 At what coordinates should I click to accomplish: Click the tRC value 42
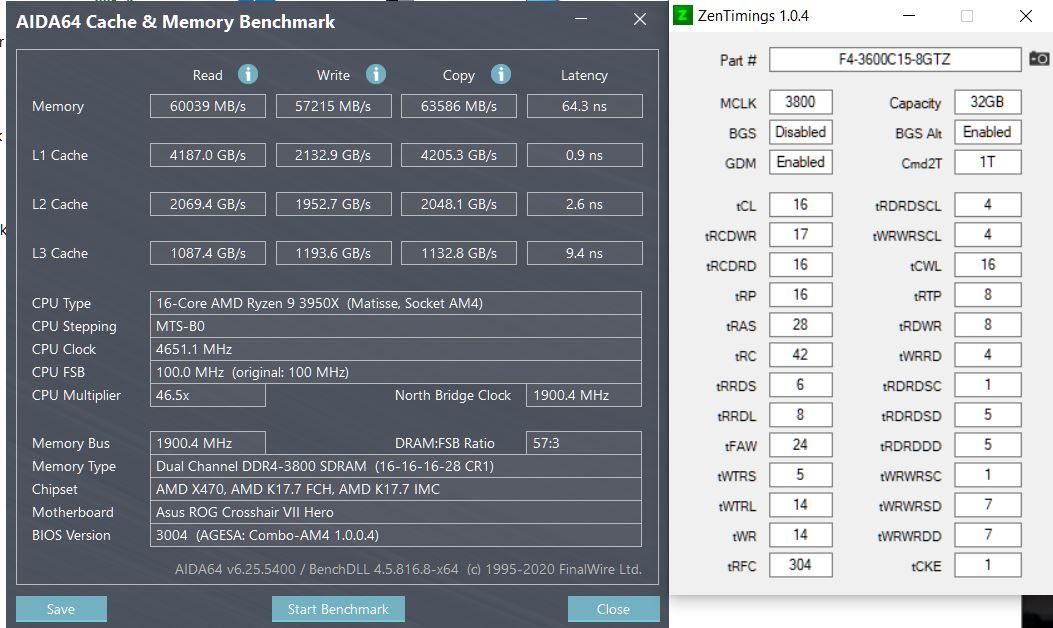[x=800, y=355]
